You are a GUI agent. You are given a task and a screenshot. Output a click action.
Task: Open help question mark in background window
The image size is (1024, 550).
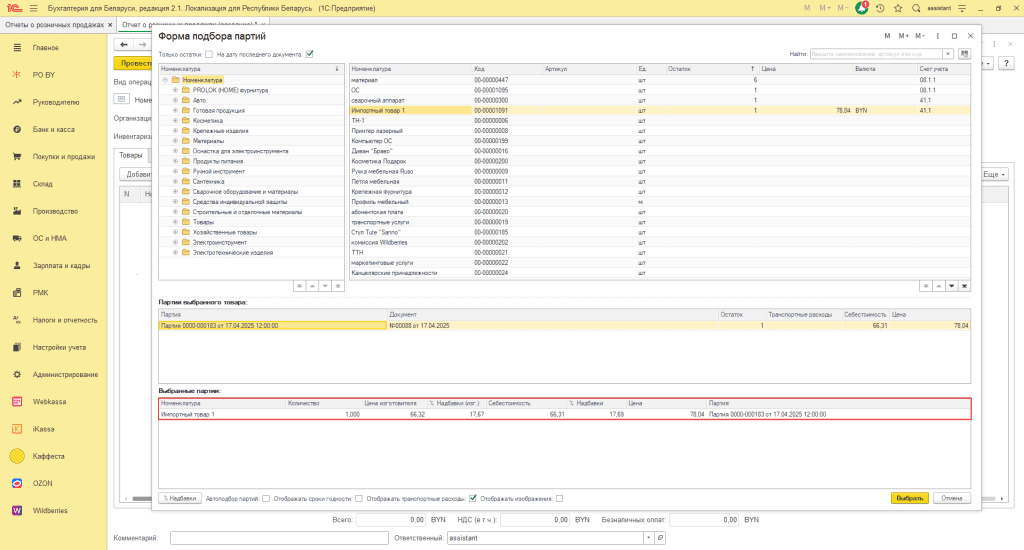pyautogui.click(x=1006, y=63)
